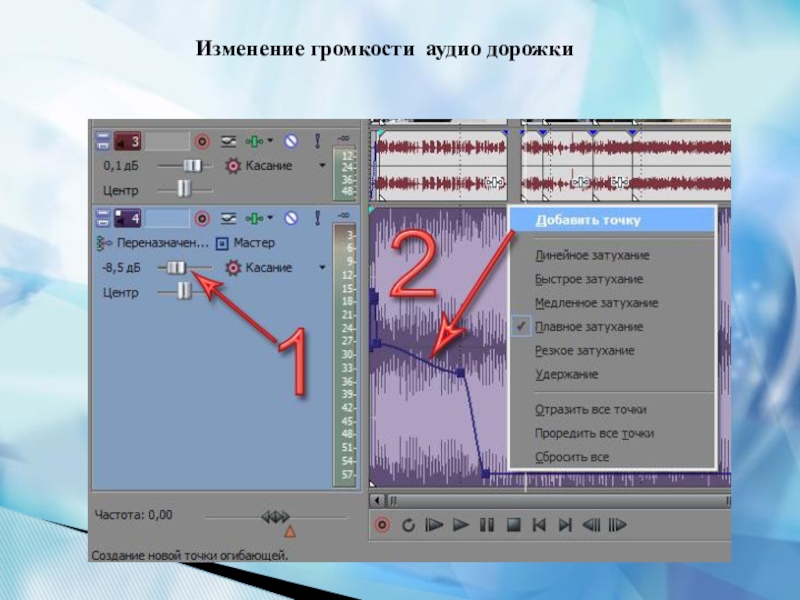The height and width of the screenshot is (600, 800).
Task: Arm track 3 for recording
Action: [202, 141]
